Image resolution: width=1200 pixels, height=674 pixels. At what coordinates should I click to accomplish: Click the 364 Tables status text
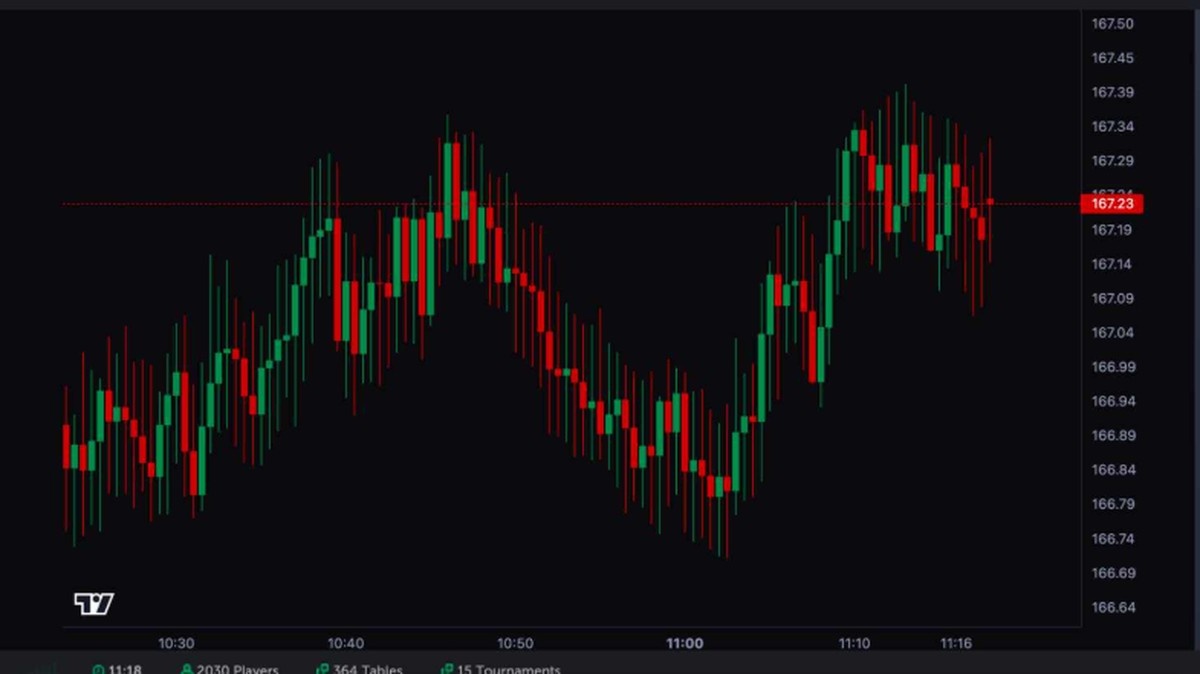coord(368,670)
